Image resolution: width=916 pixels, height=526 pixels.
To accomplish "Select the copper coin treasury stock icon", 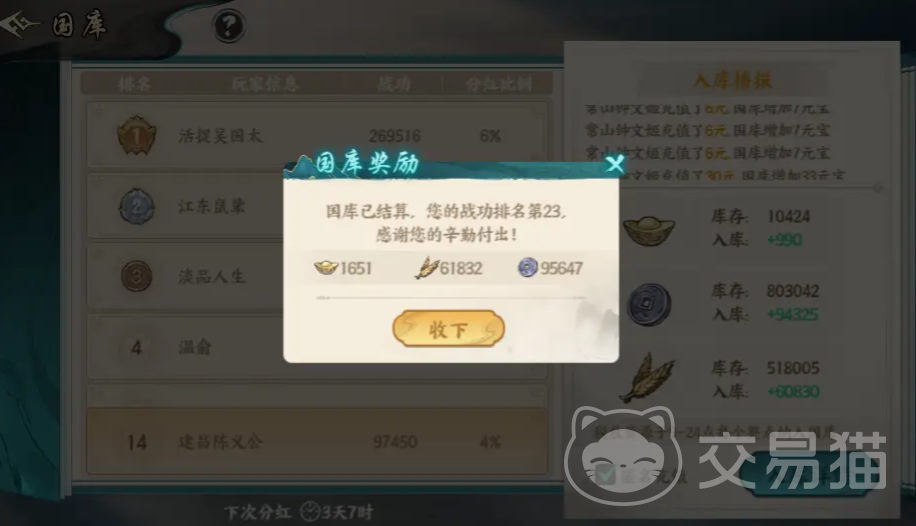I will [x=649, y=304].
